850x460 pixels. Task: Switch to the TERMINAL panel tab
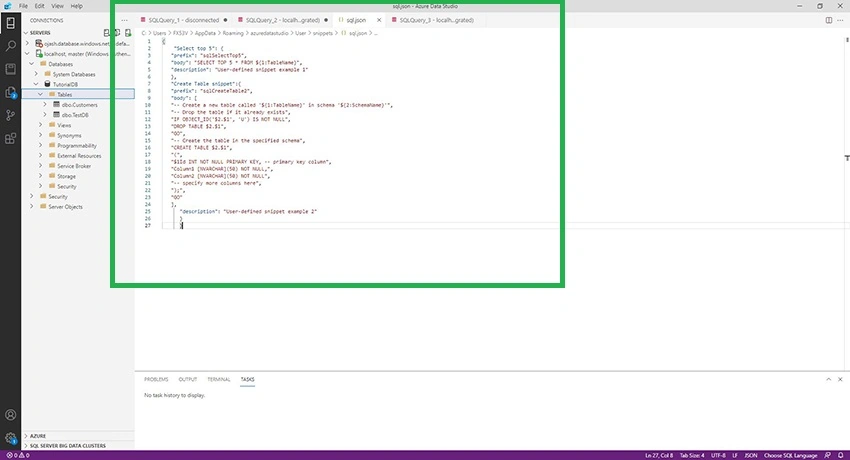click(x=218, y=379)
